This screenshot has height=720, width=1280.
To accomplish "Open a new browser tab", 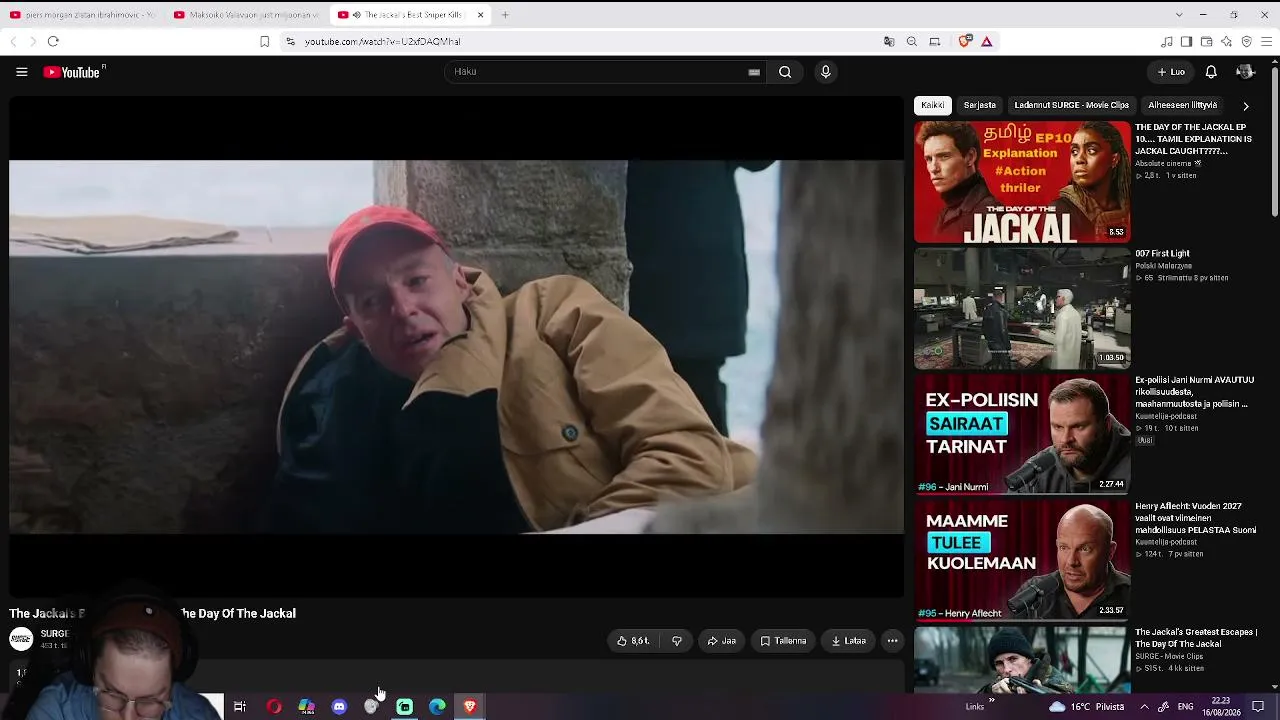I will click(505, 15).
